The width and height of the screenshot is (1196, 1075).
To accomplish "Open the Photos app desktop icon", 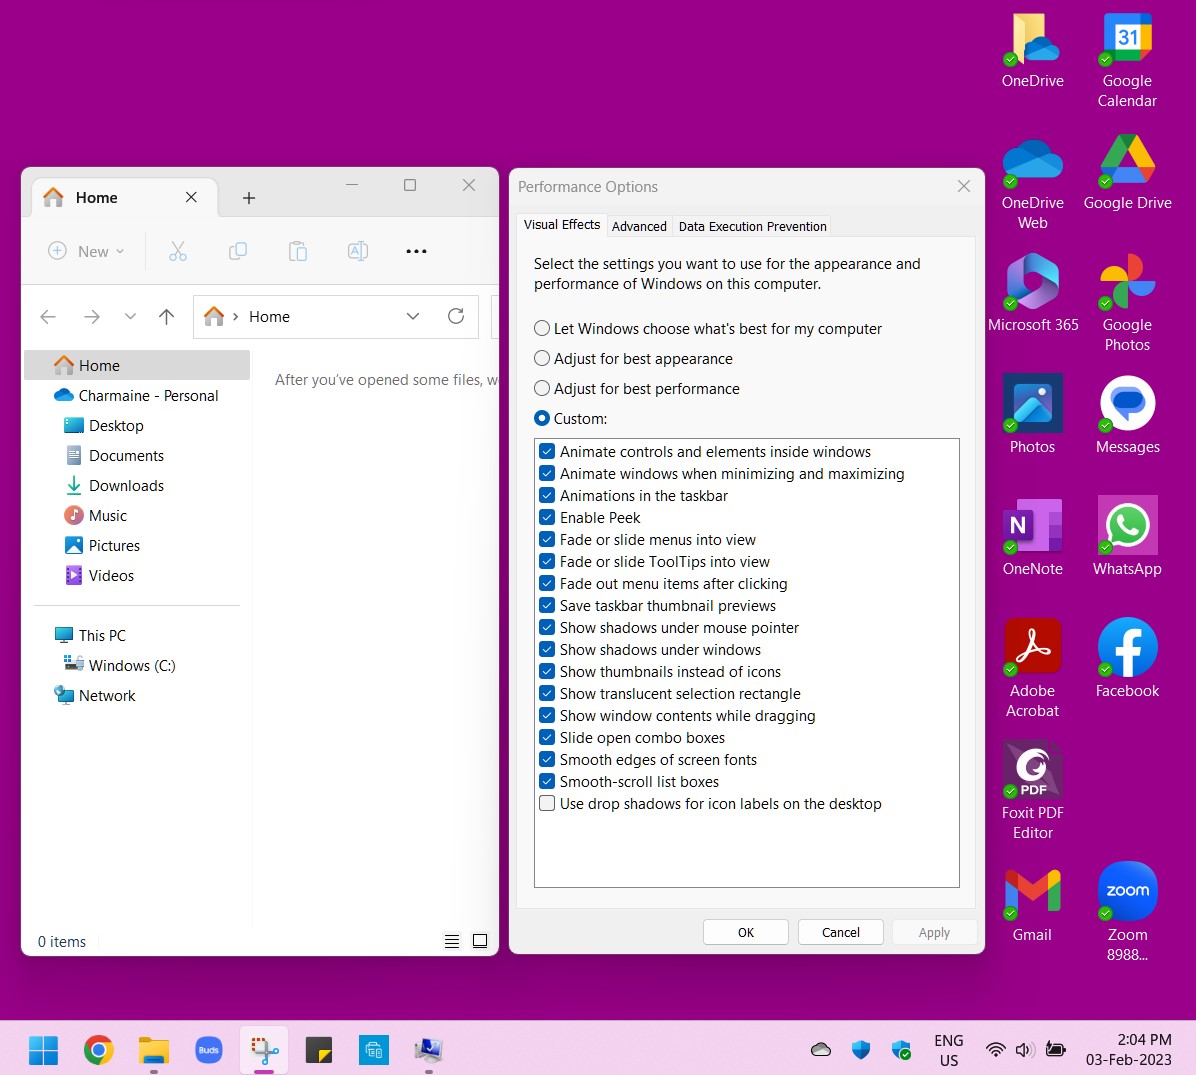I will 1033,416.
